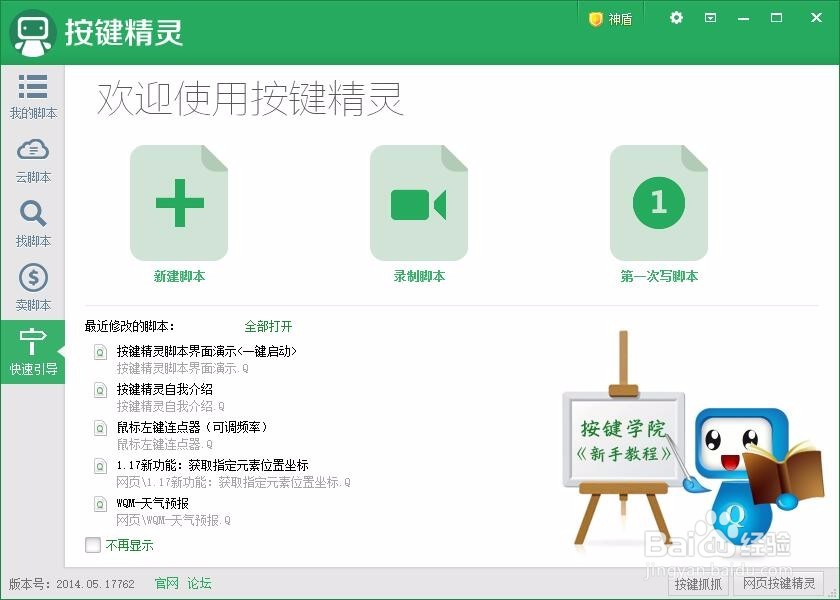
Task: Open script WQM-天气预报
Action: [153, 504]
